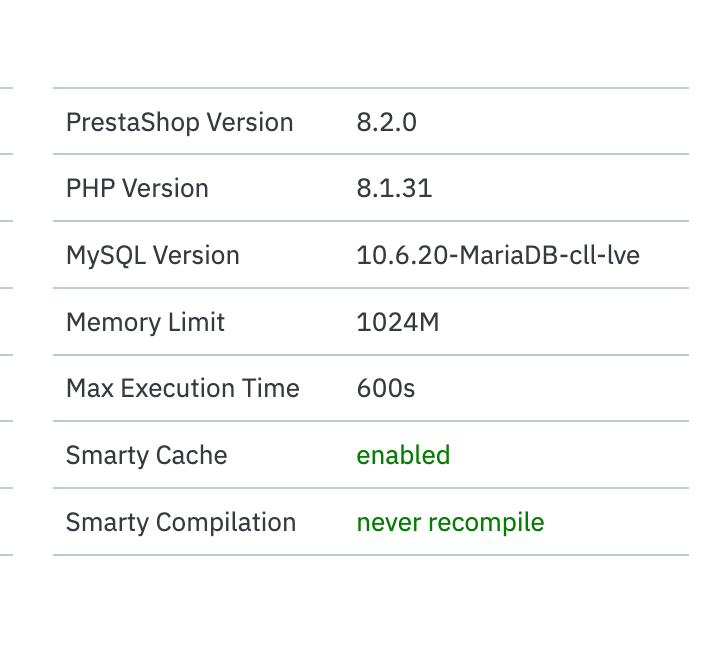
Task: Click the PHP Version label
Action: 137,189
